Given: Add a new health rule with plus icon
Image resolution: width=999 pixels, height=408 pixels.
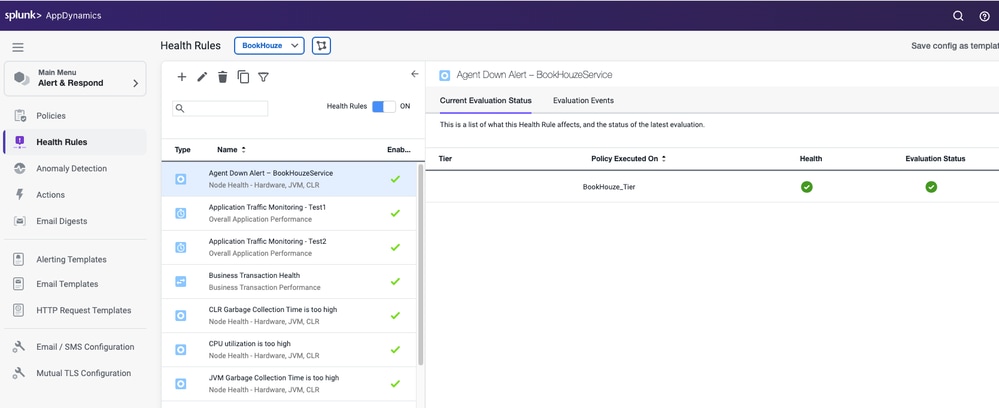Looking at the screenshot, I should 182,76.
